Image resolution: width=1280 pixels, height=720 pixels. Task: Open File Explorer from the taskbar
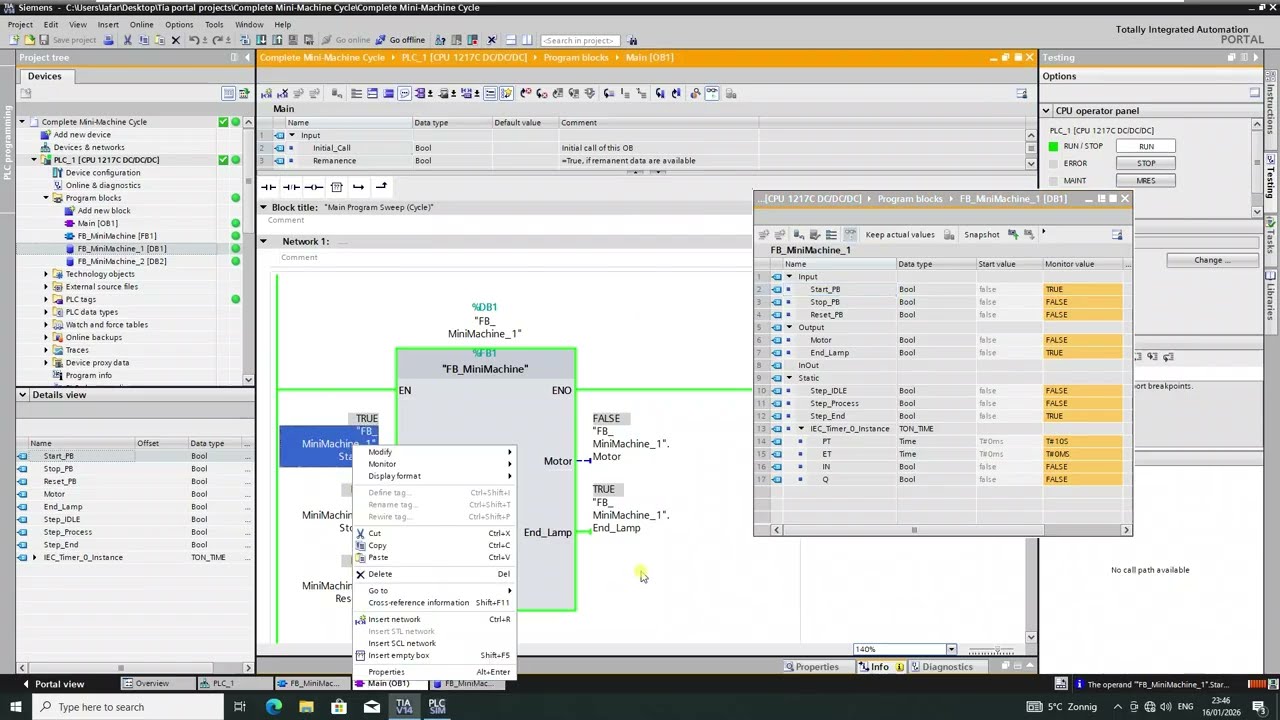click(x=306, y=706)
